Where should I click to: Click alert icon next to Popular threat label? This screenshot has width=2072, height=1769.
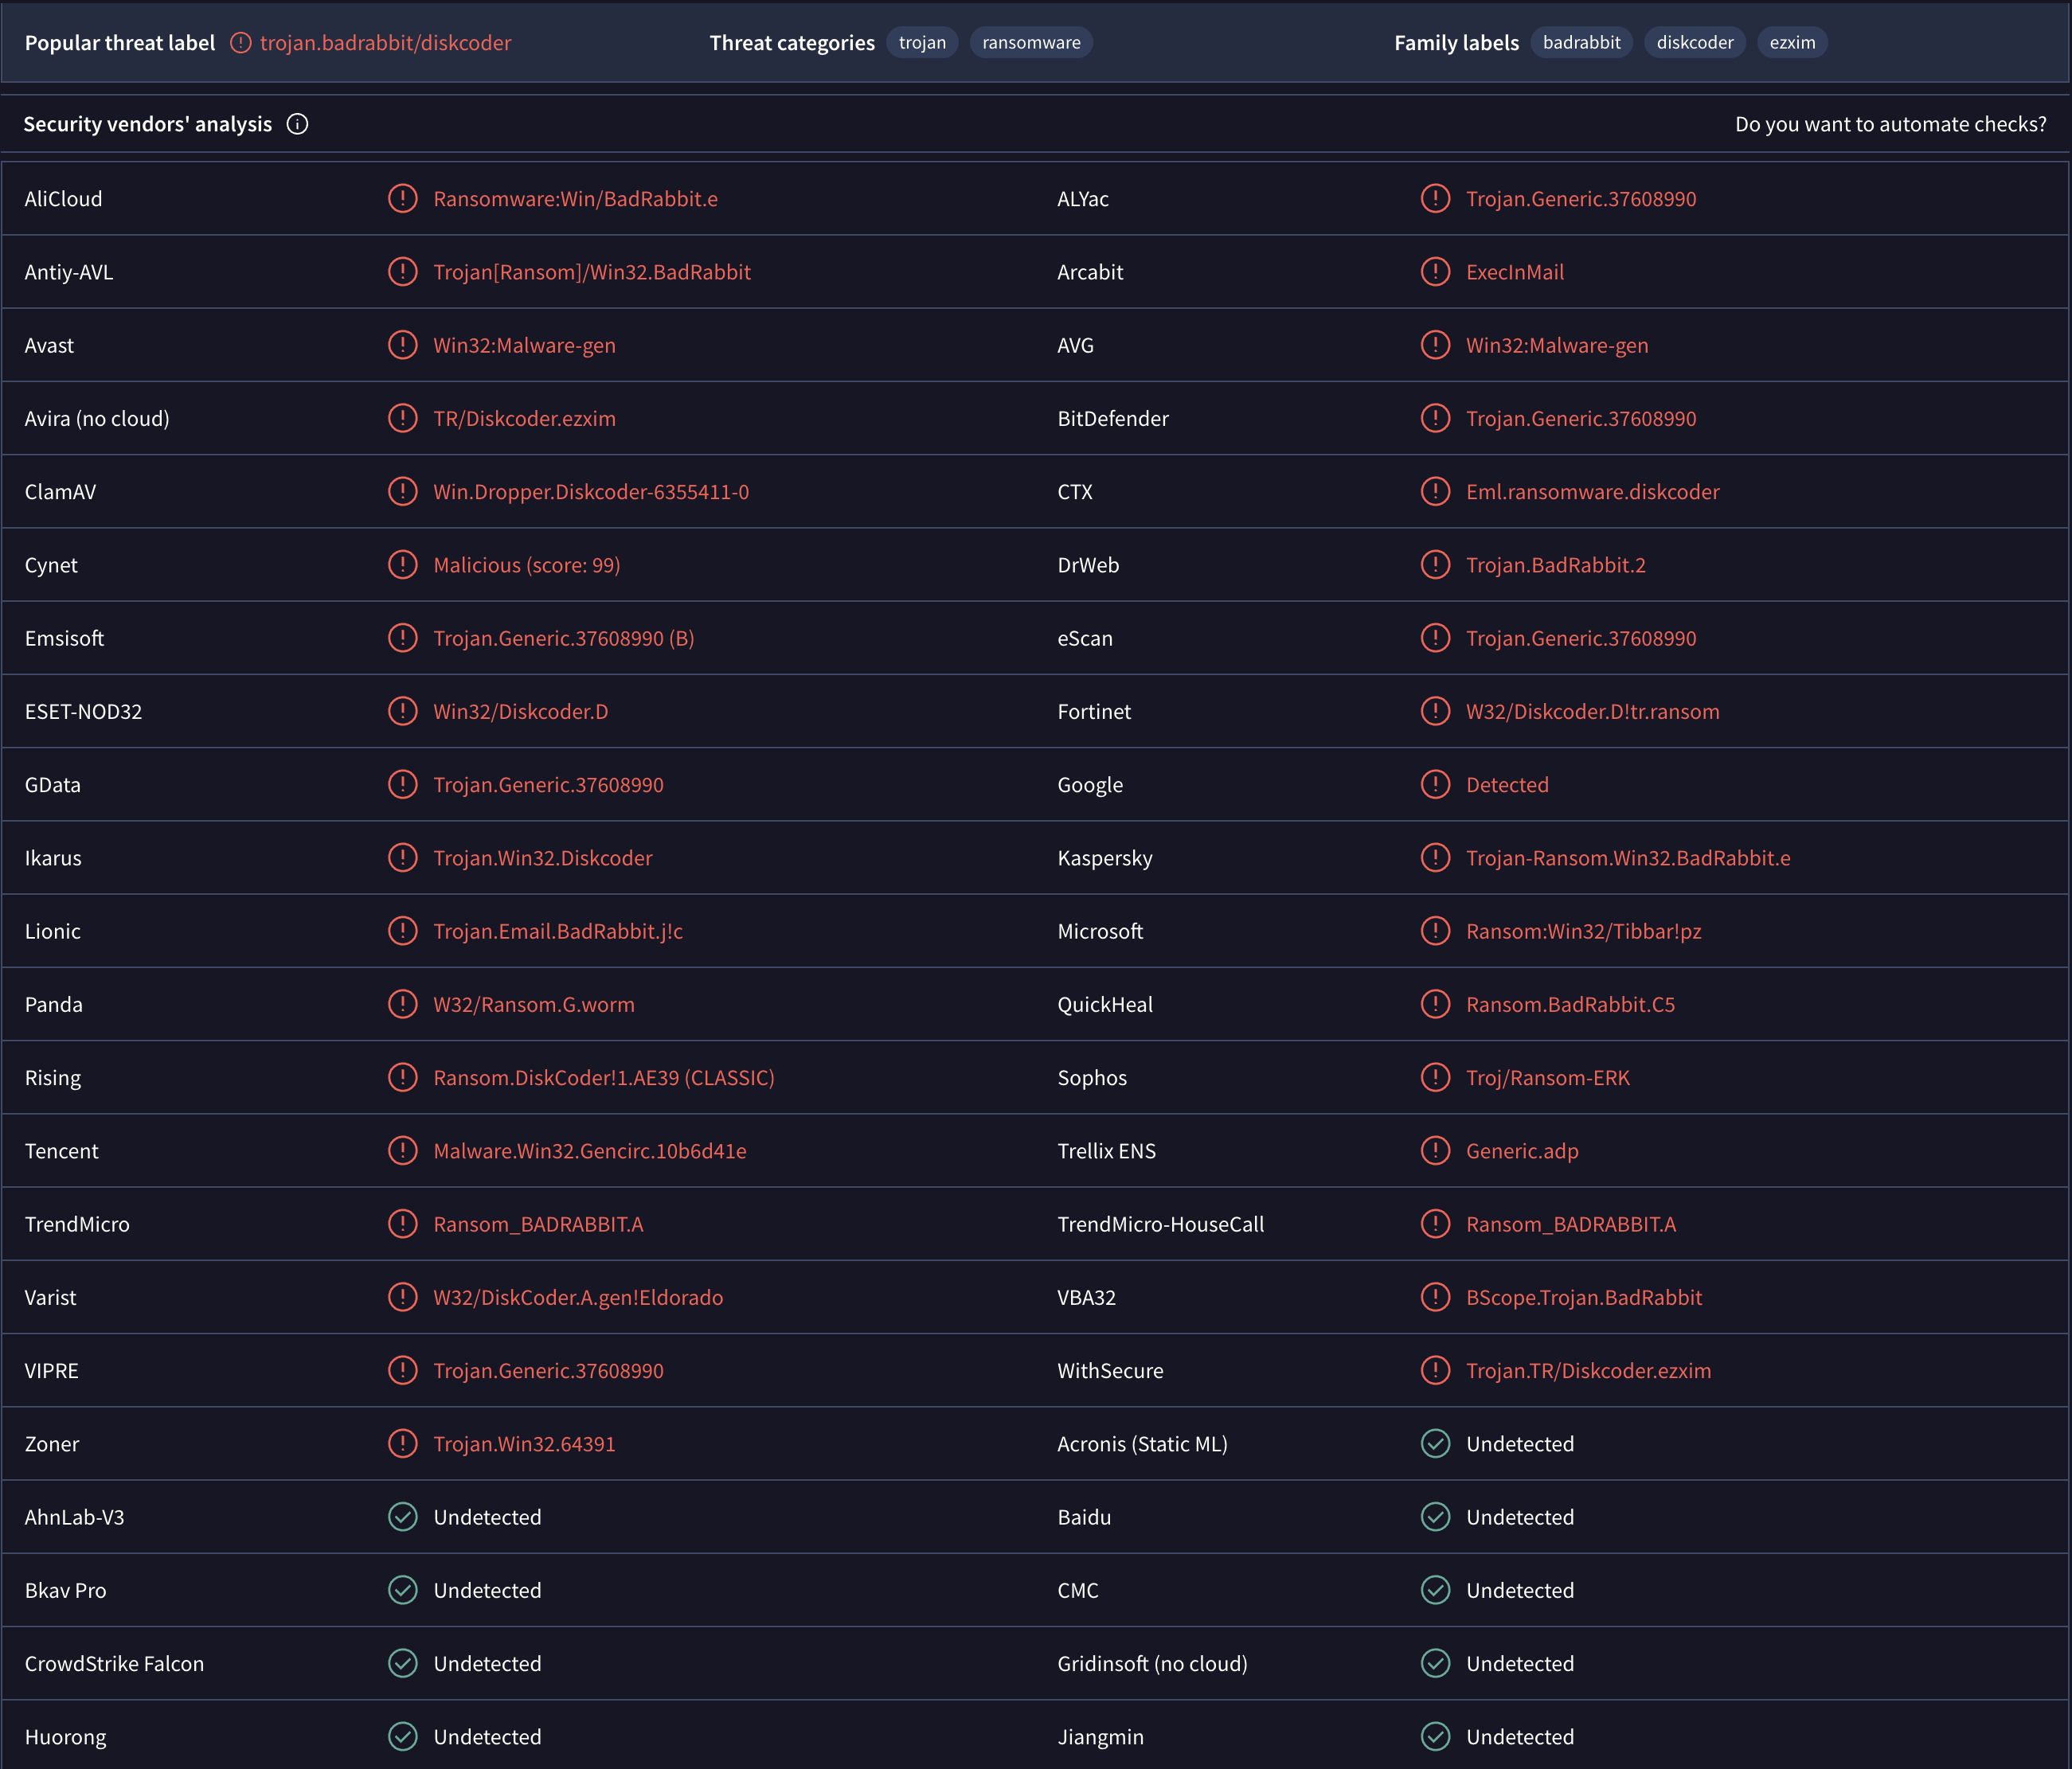tap(241, 43)
